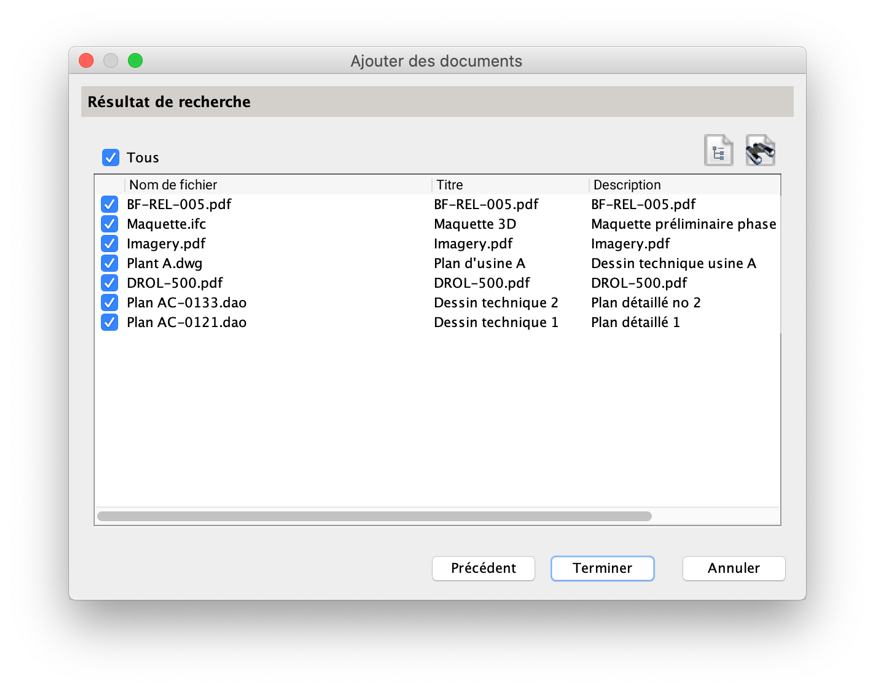Uncheck the BF-REL-005.pdf checkbox

tap(109, 204)
